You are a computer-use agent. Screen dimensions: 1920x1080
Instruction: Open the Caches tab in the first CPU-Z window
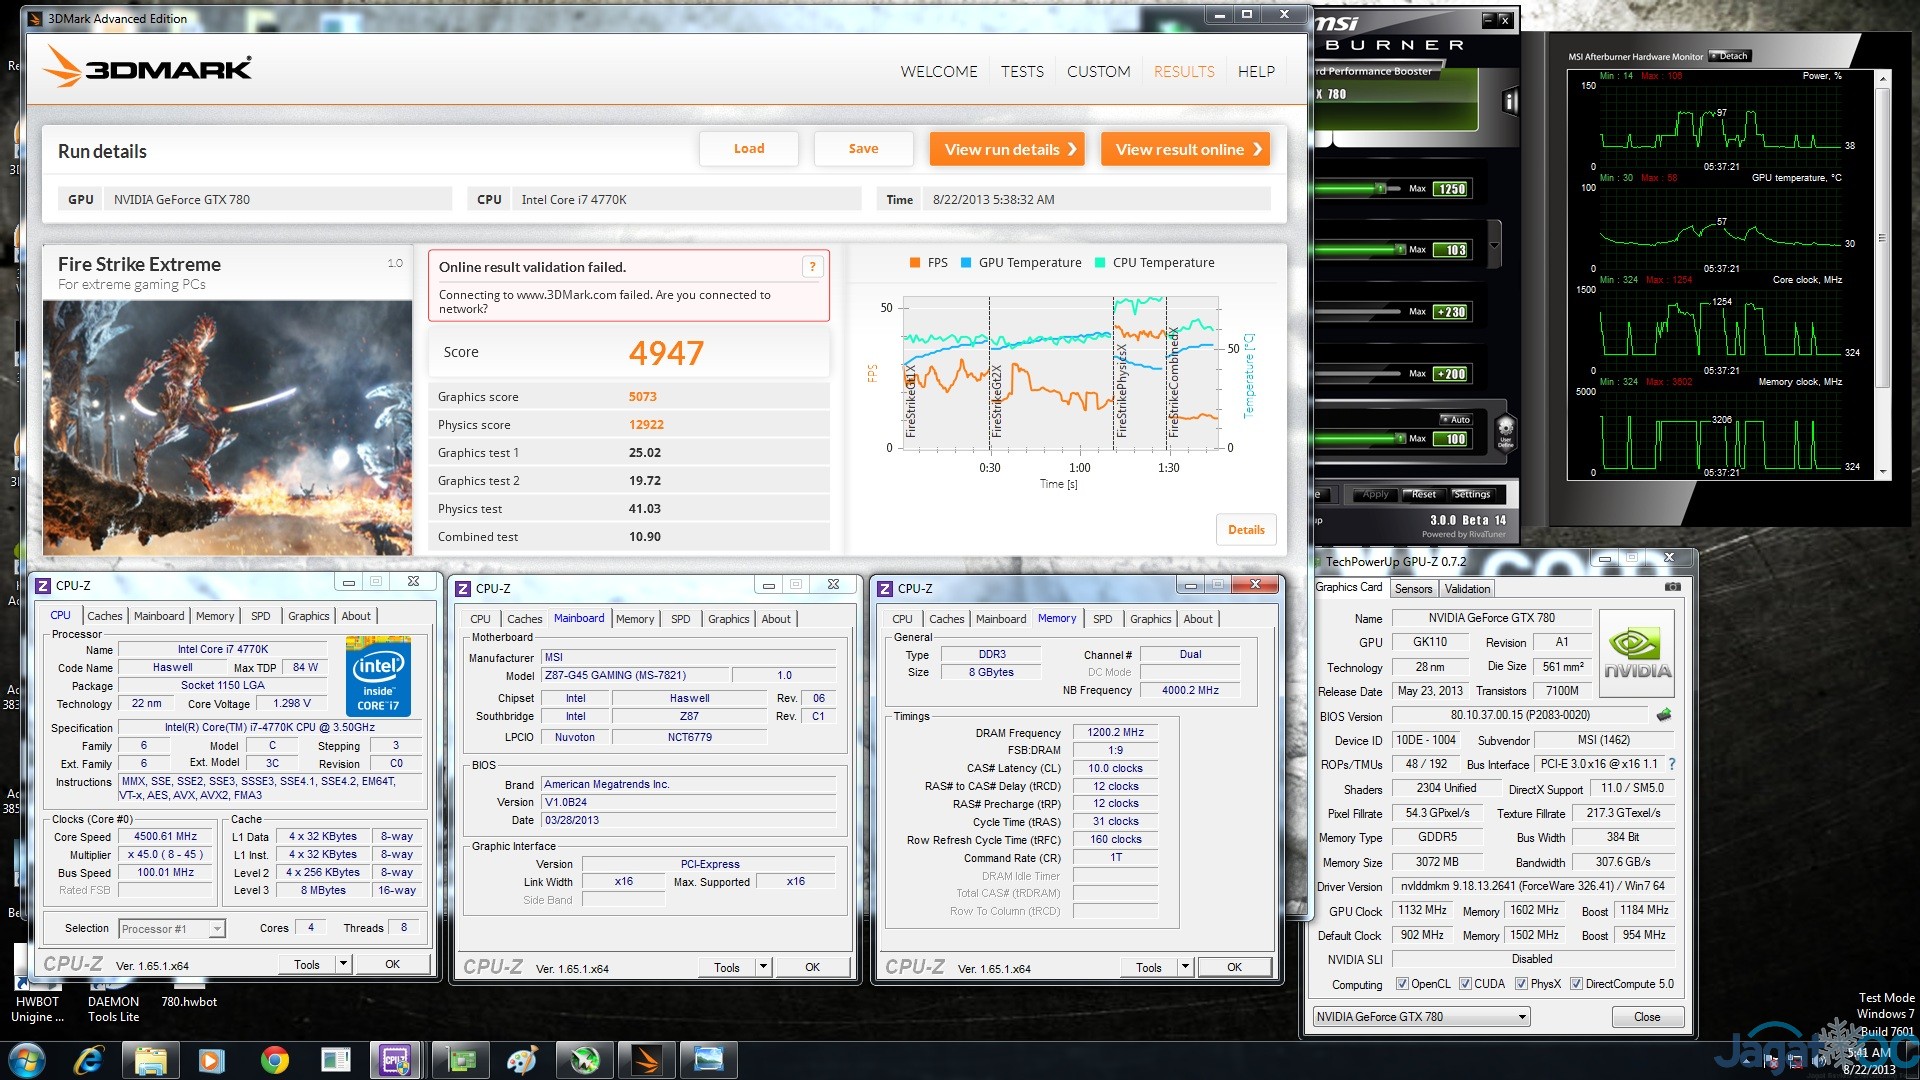[x=104, y=616]
